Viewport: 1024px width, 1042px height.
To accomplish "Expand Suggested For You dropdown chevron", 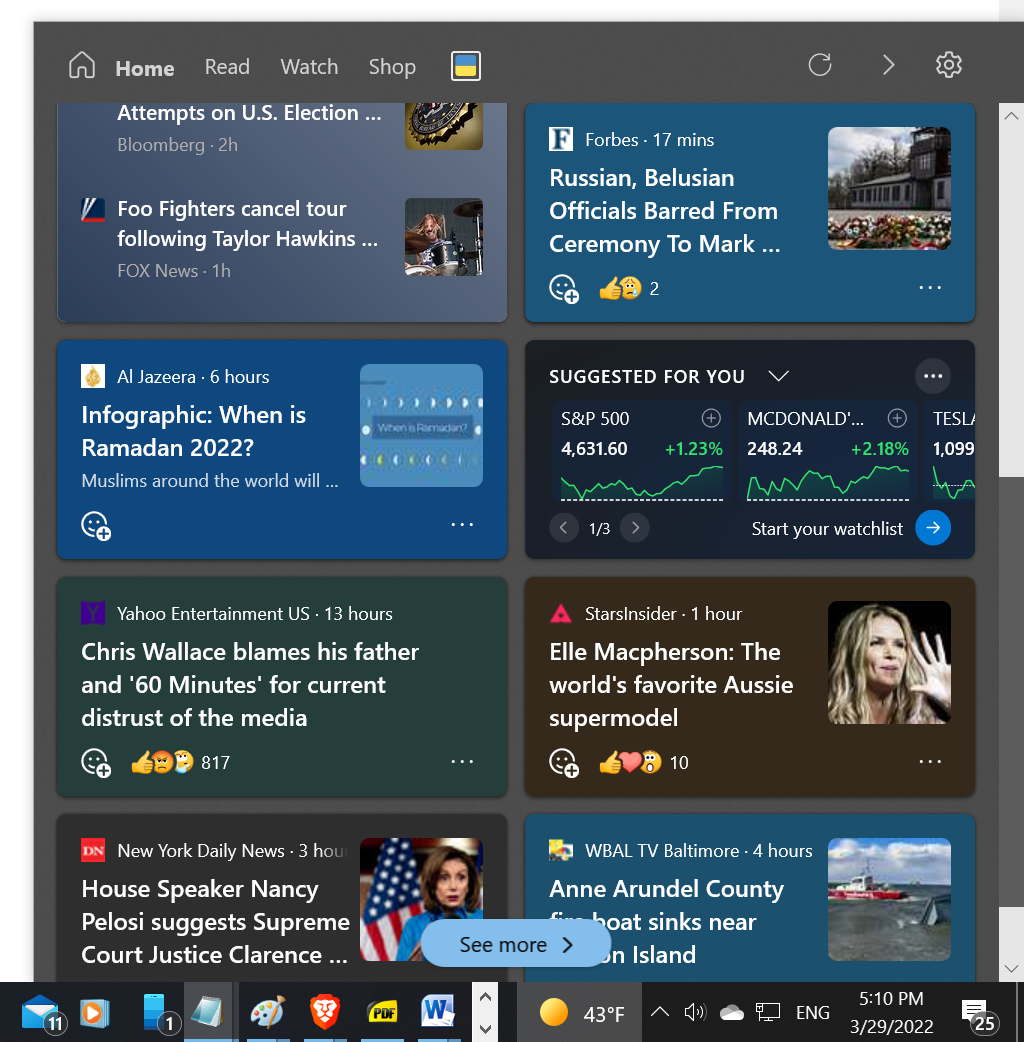I will 778,376.
